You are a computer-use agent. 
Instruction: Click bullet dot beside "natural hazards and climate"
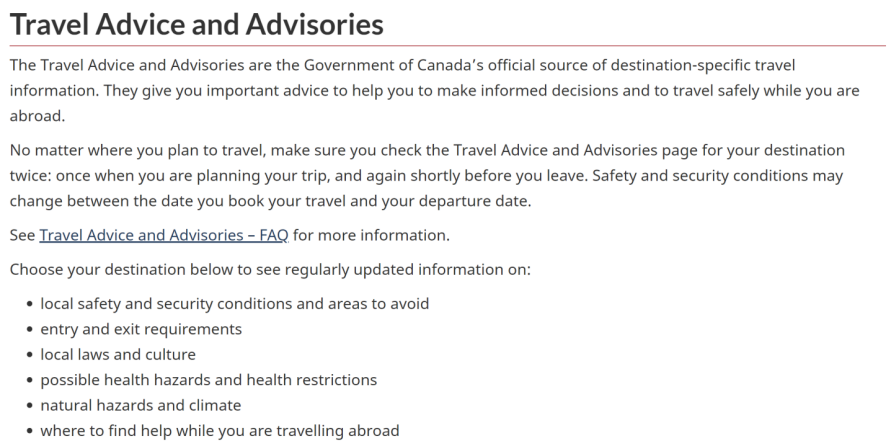coord(30,406)
